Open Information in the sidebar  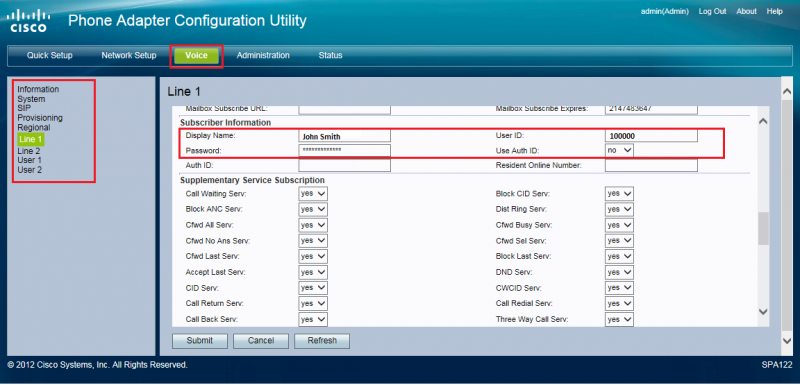38,89
